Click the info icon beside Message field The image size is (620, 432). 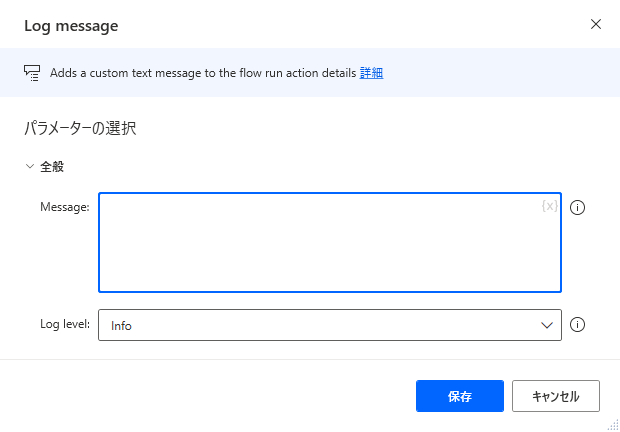(577, 208)
